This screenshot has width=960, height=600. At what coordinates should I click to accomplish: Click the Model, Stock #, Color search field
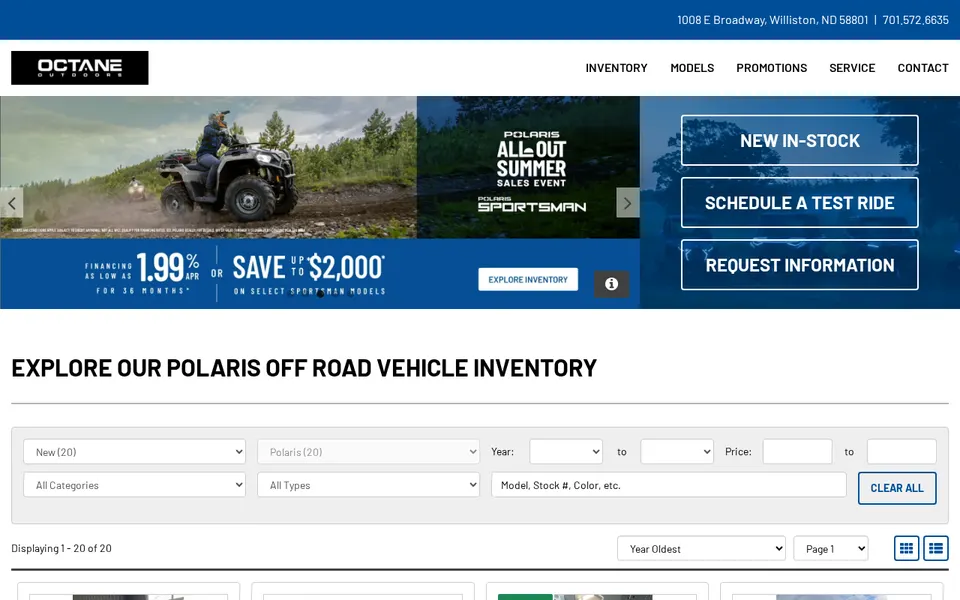click(x=669, y=485)
